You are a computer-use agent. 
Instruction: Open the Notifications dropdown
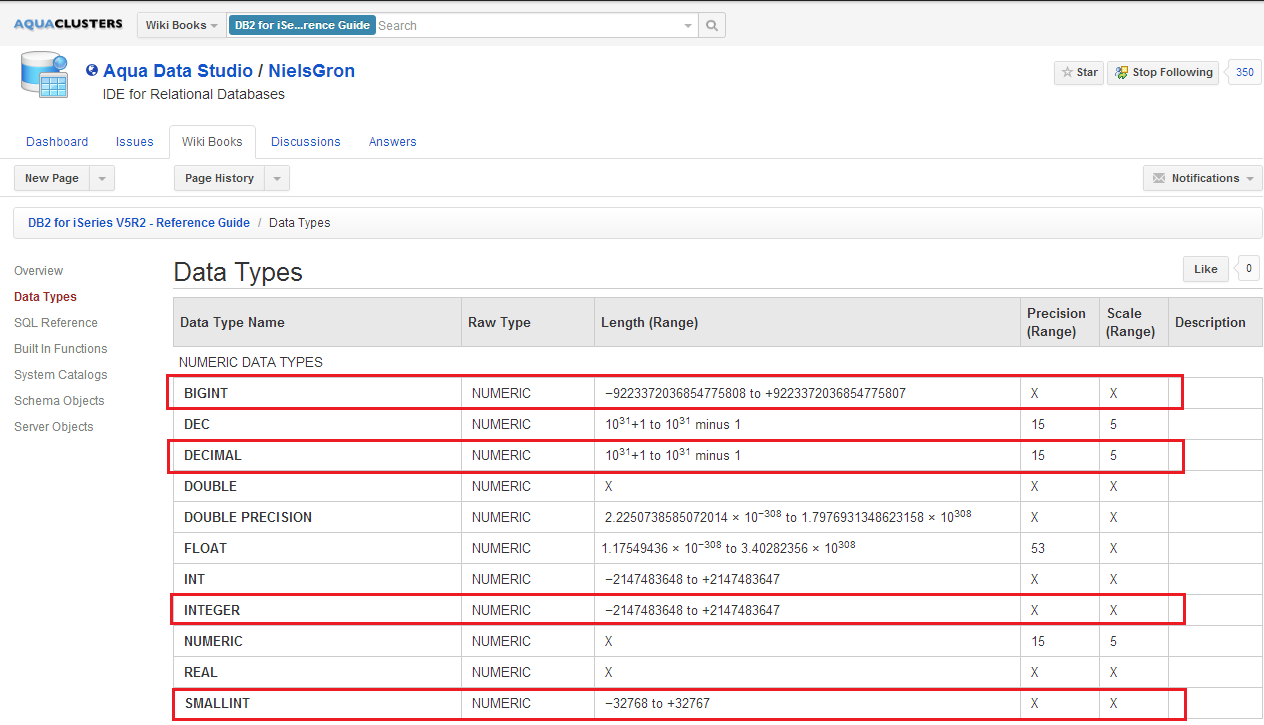1203,178
